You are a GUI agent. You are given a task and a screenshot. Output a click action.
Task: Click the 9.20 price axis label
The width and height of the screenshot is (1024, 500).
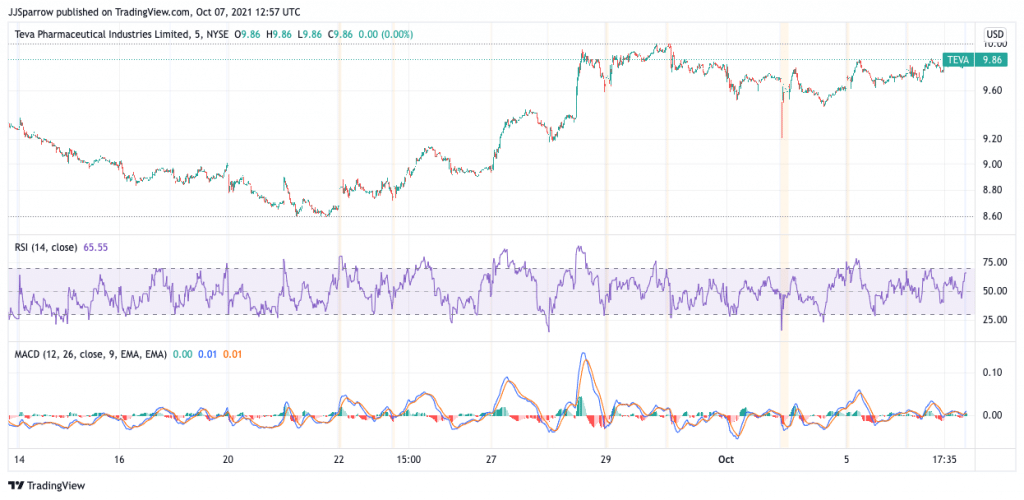[x=995, y=139]
